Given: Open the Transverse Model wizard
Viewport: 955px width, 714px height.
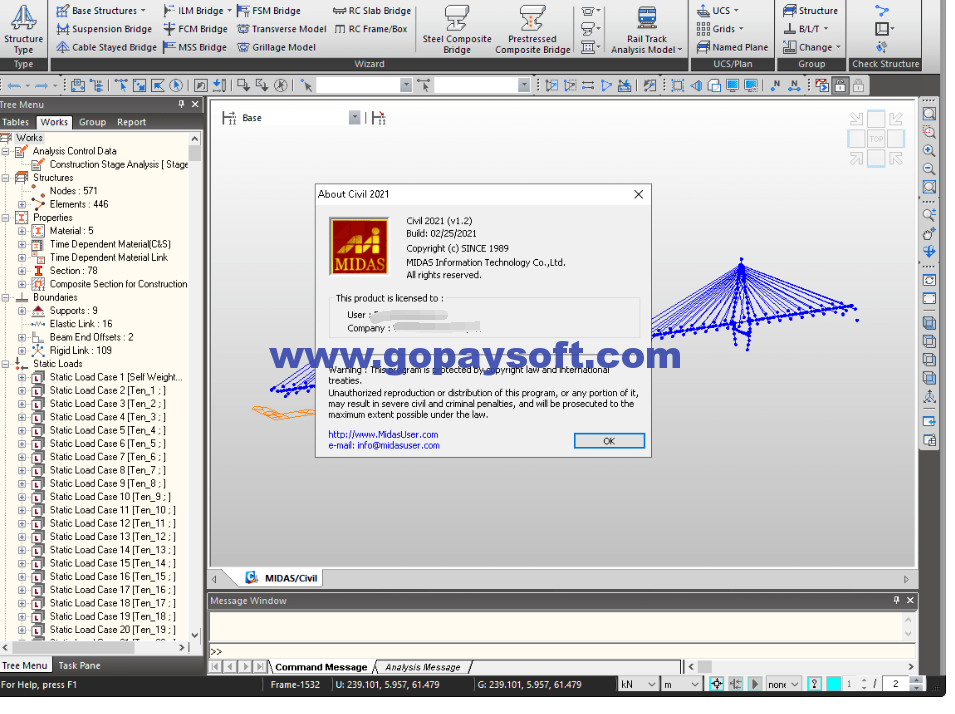Looking at the screenshot, I should coord(281,29).
